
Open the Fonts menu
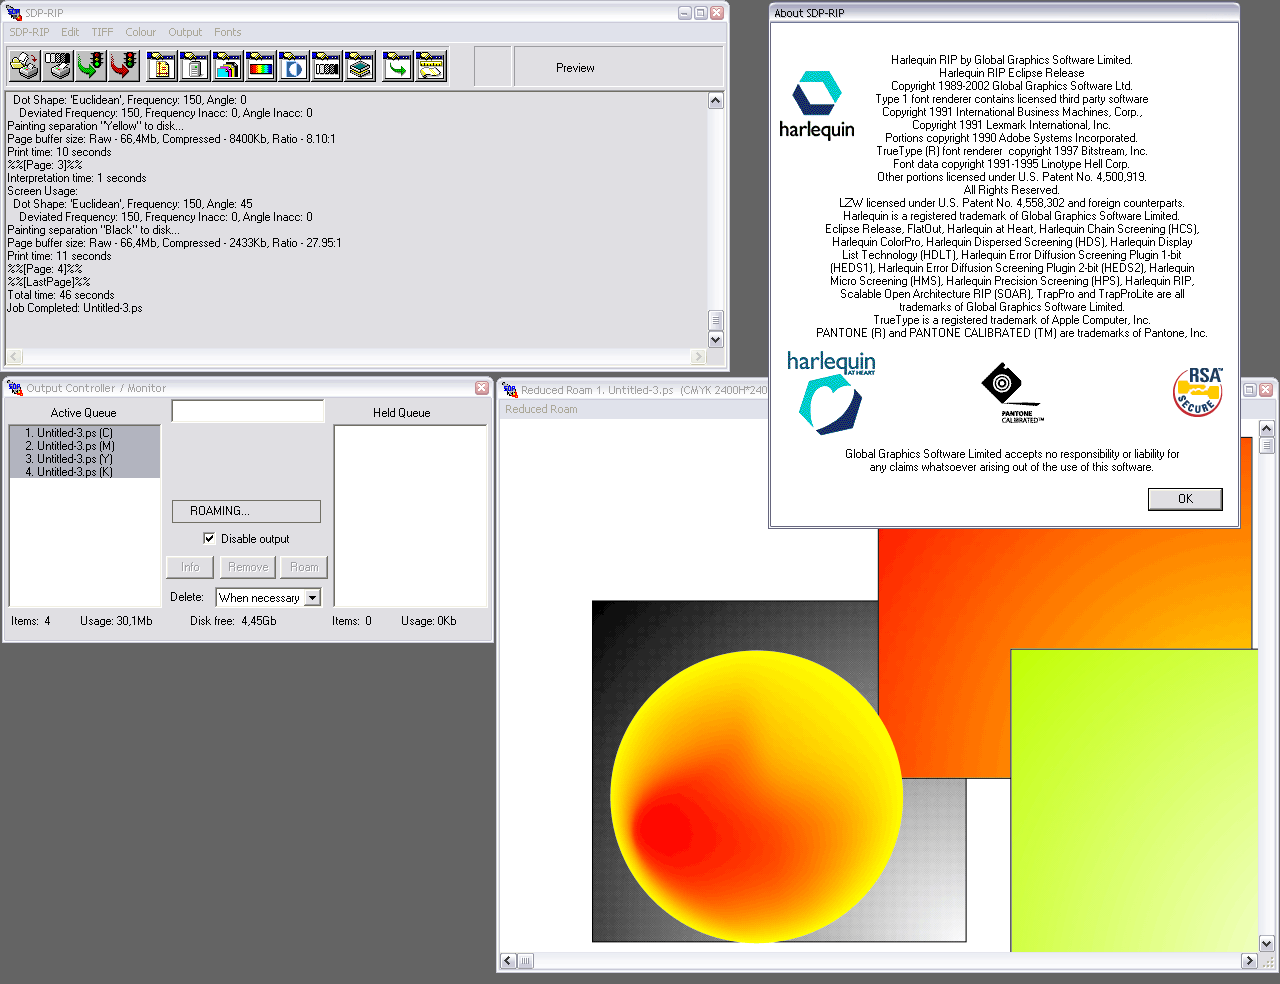pos(228,32)
